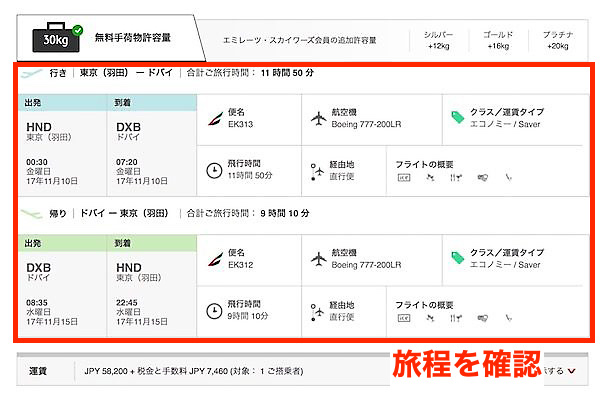Click the 合計ご旅行時間 9 時間 10 分 text
The width and height of the screenshot is (600, 400).
pyautogui.click(x=248, y=213)
